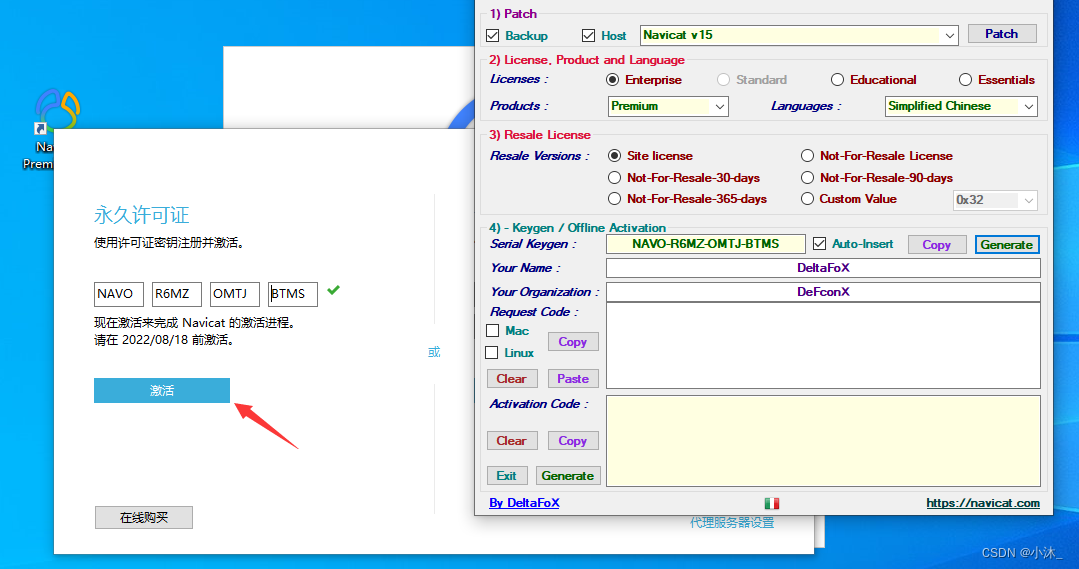Select the Custom Value radio button
The width and height of the screenshot is (1079, 569).
click(x=807, y=199)
